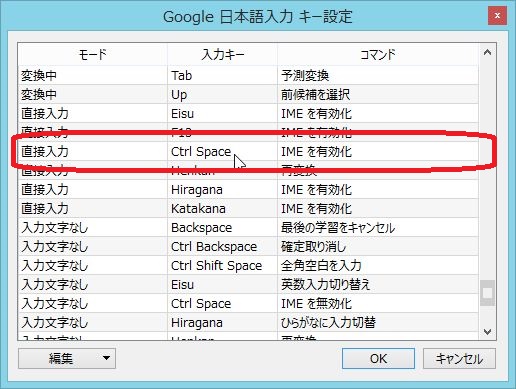Select 入力文字なし mode in Ctrl Backspace row
Image resolution: width=516 pixels, height=389 pixels.
[93, 247]
